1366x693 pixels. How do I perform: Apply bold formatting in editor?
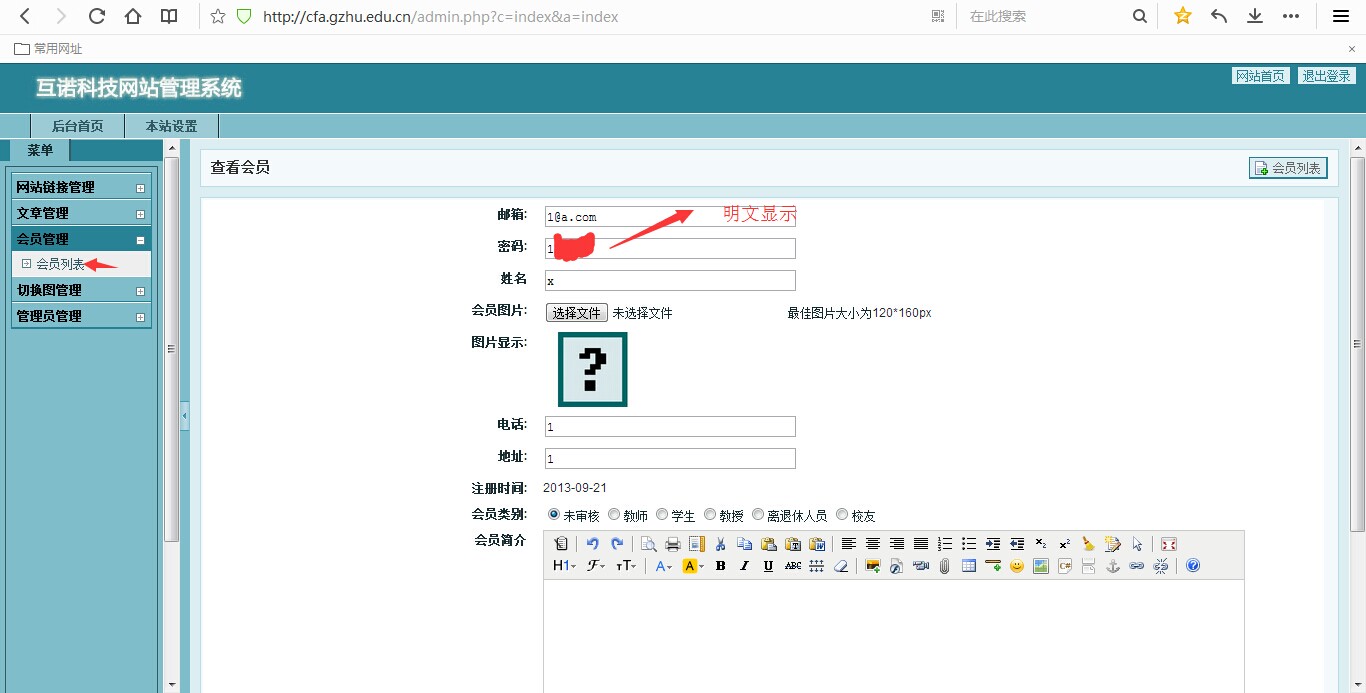pos(721,566)
